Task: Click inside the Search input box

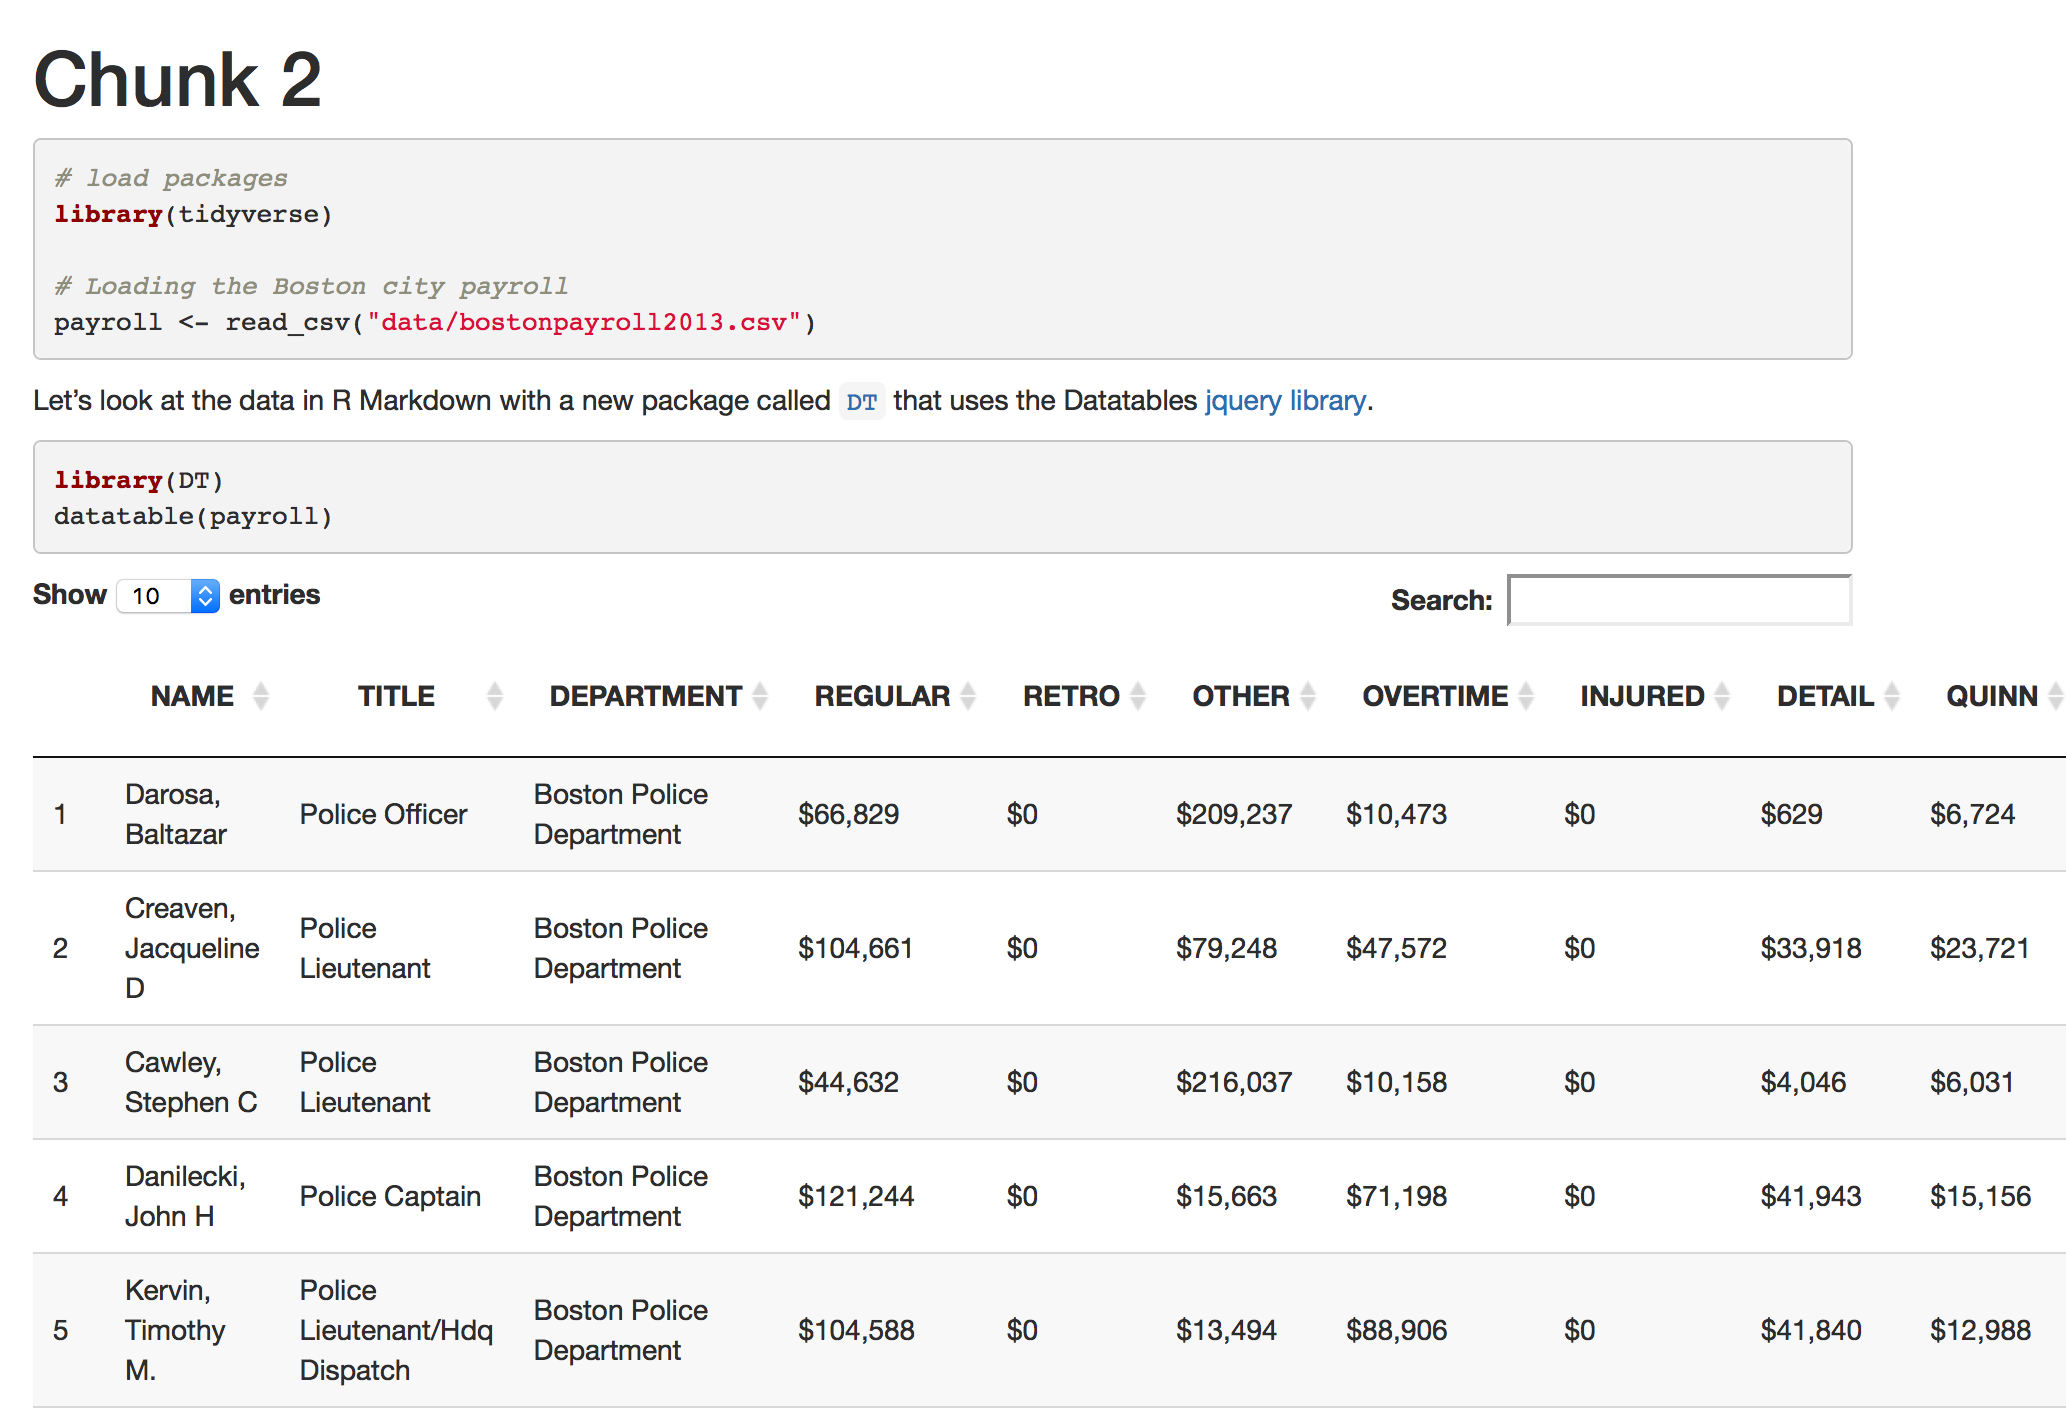Action: [1679, 600]
